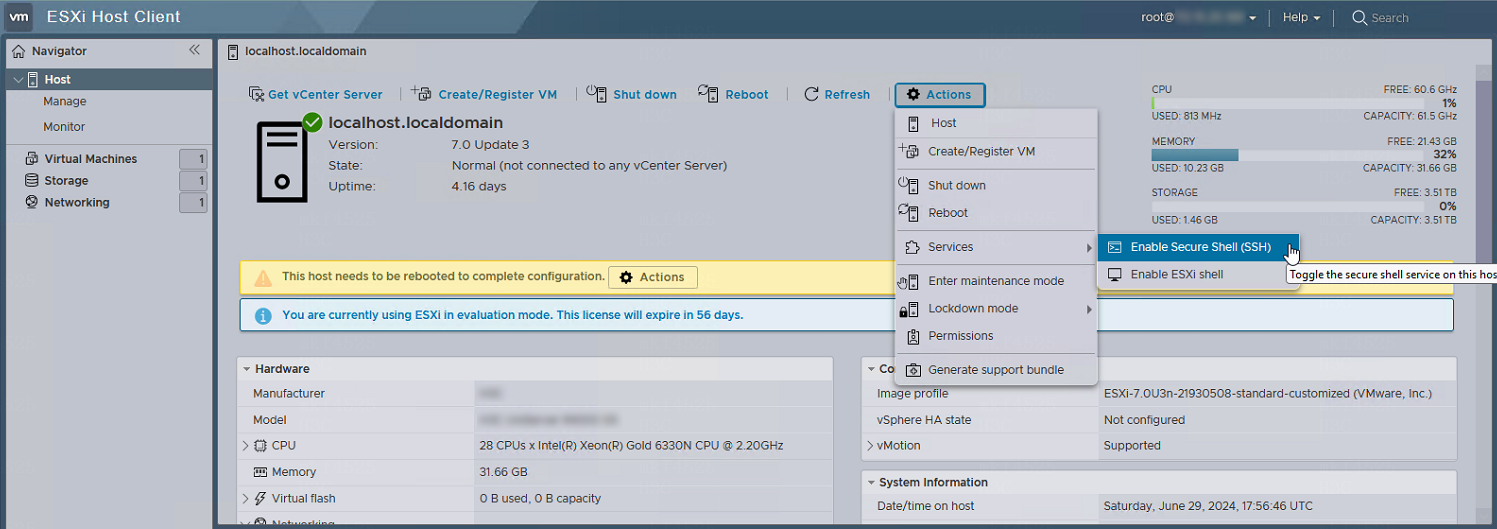Open the root@ user dropdown

[x=1199, y=17]
